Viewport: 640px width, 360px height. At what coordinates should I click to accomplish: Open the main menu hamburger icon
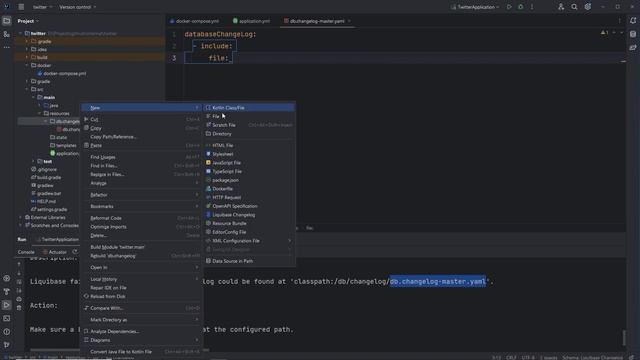[x=21, y=7]
